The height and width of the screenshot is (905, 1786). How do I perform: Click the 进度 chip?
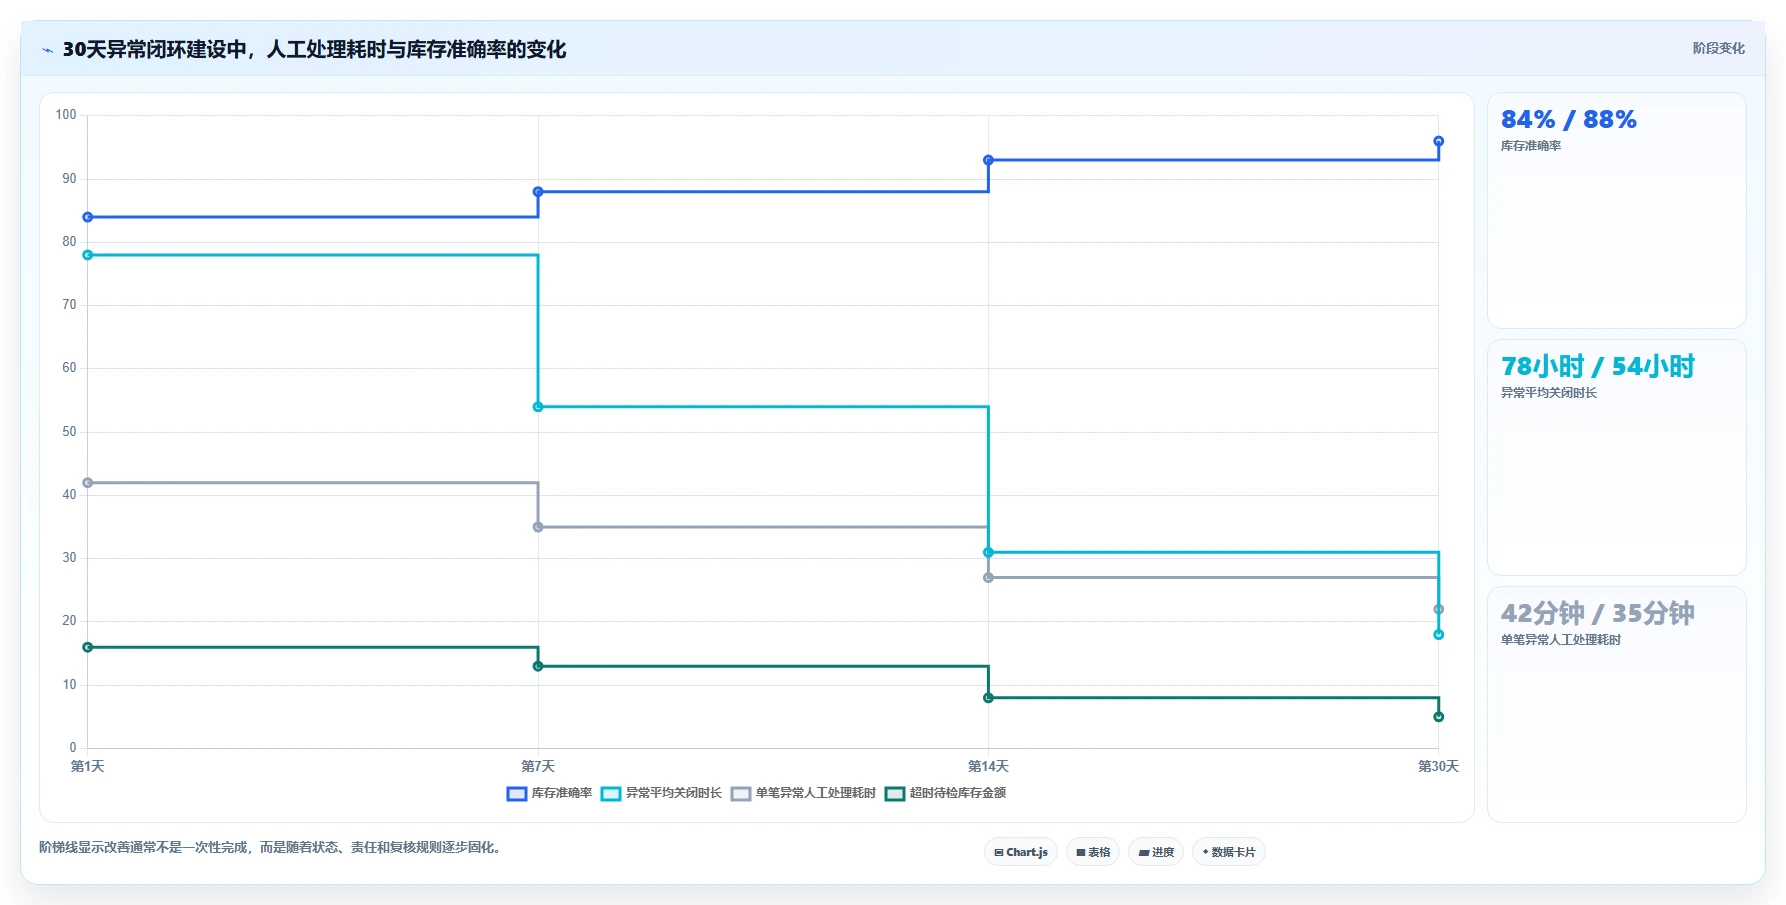pyautogui.click(x=1156, y=852)
